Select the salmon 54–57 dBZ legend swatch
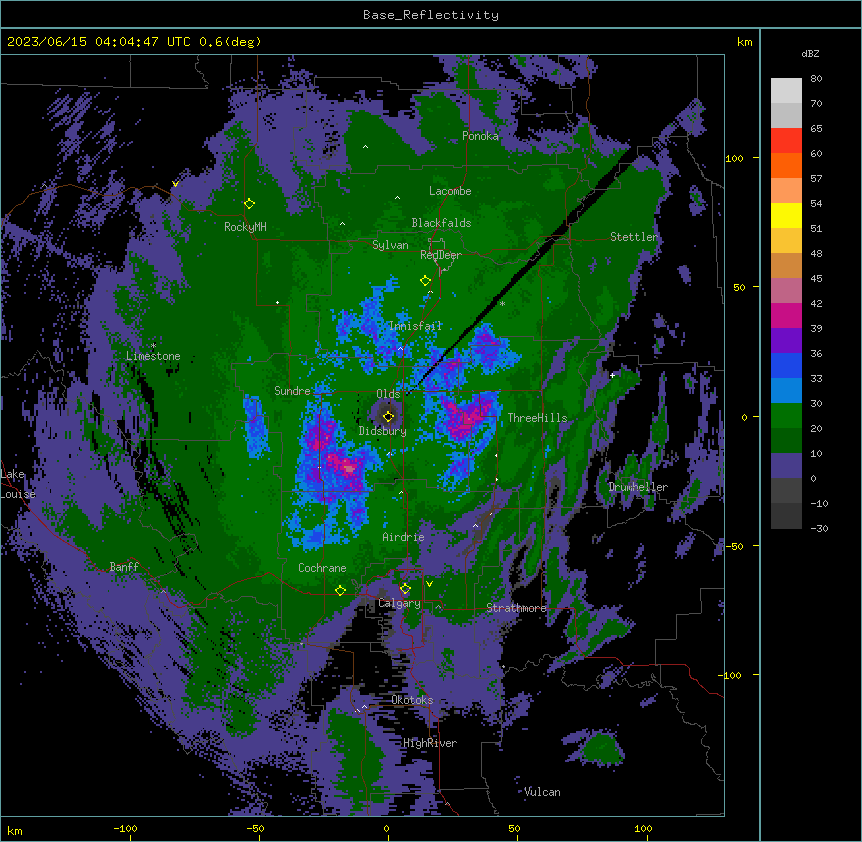 pos(786,190)
